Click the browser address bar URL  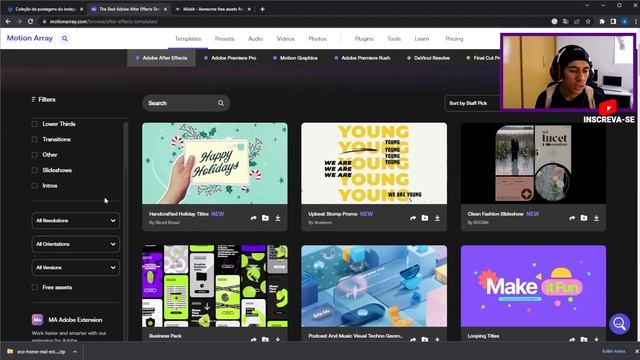[104, 21]
